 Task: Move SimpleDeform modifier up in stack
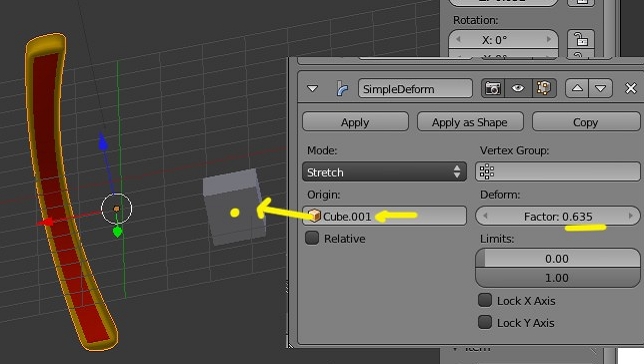pos(577,88)
